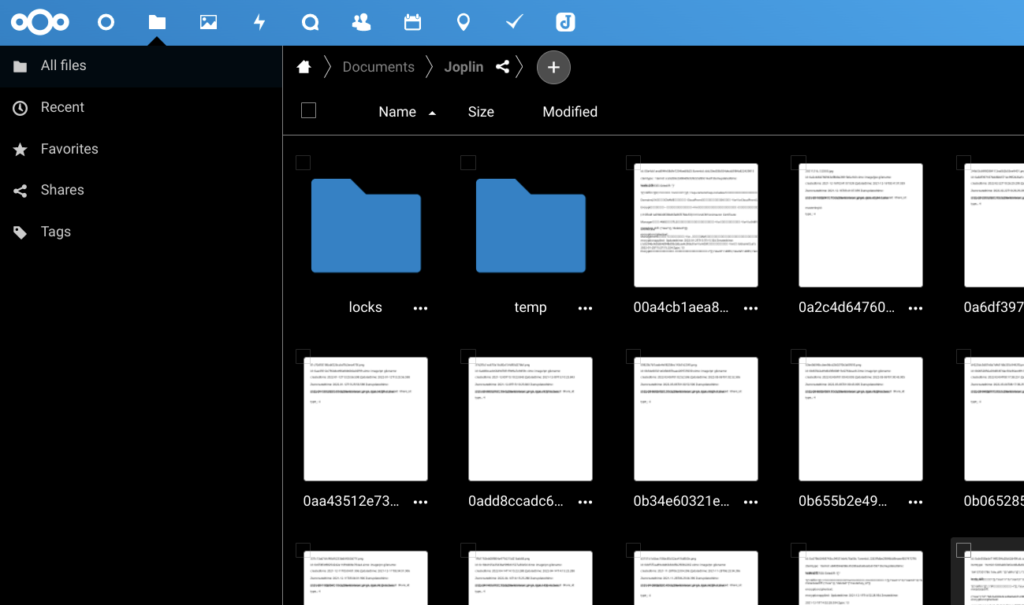This screenshot has height=605, width=1024.
Task: Click file name 0add8ccadc6...
Action: 515,501
